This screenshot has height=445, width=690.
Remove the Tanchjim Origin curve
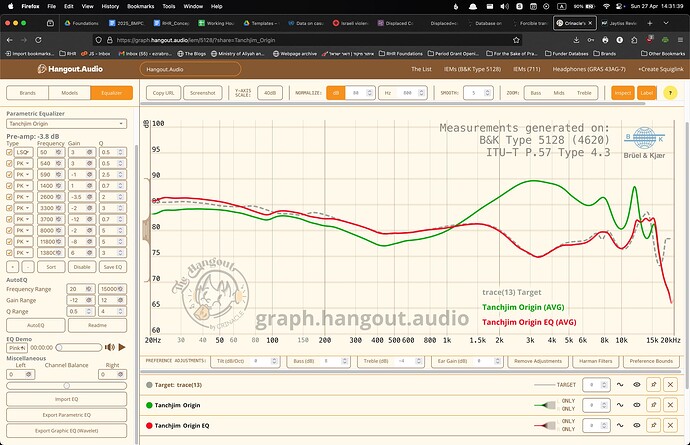(x=670, y=405)
